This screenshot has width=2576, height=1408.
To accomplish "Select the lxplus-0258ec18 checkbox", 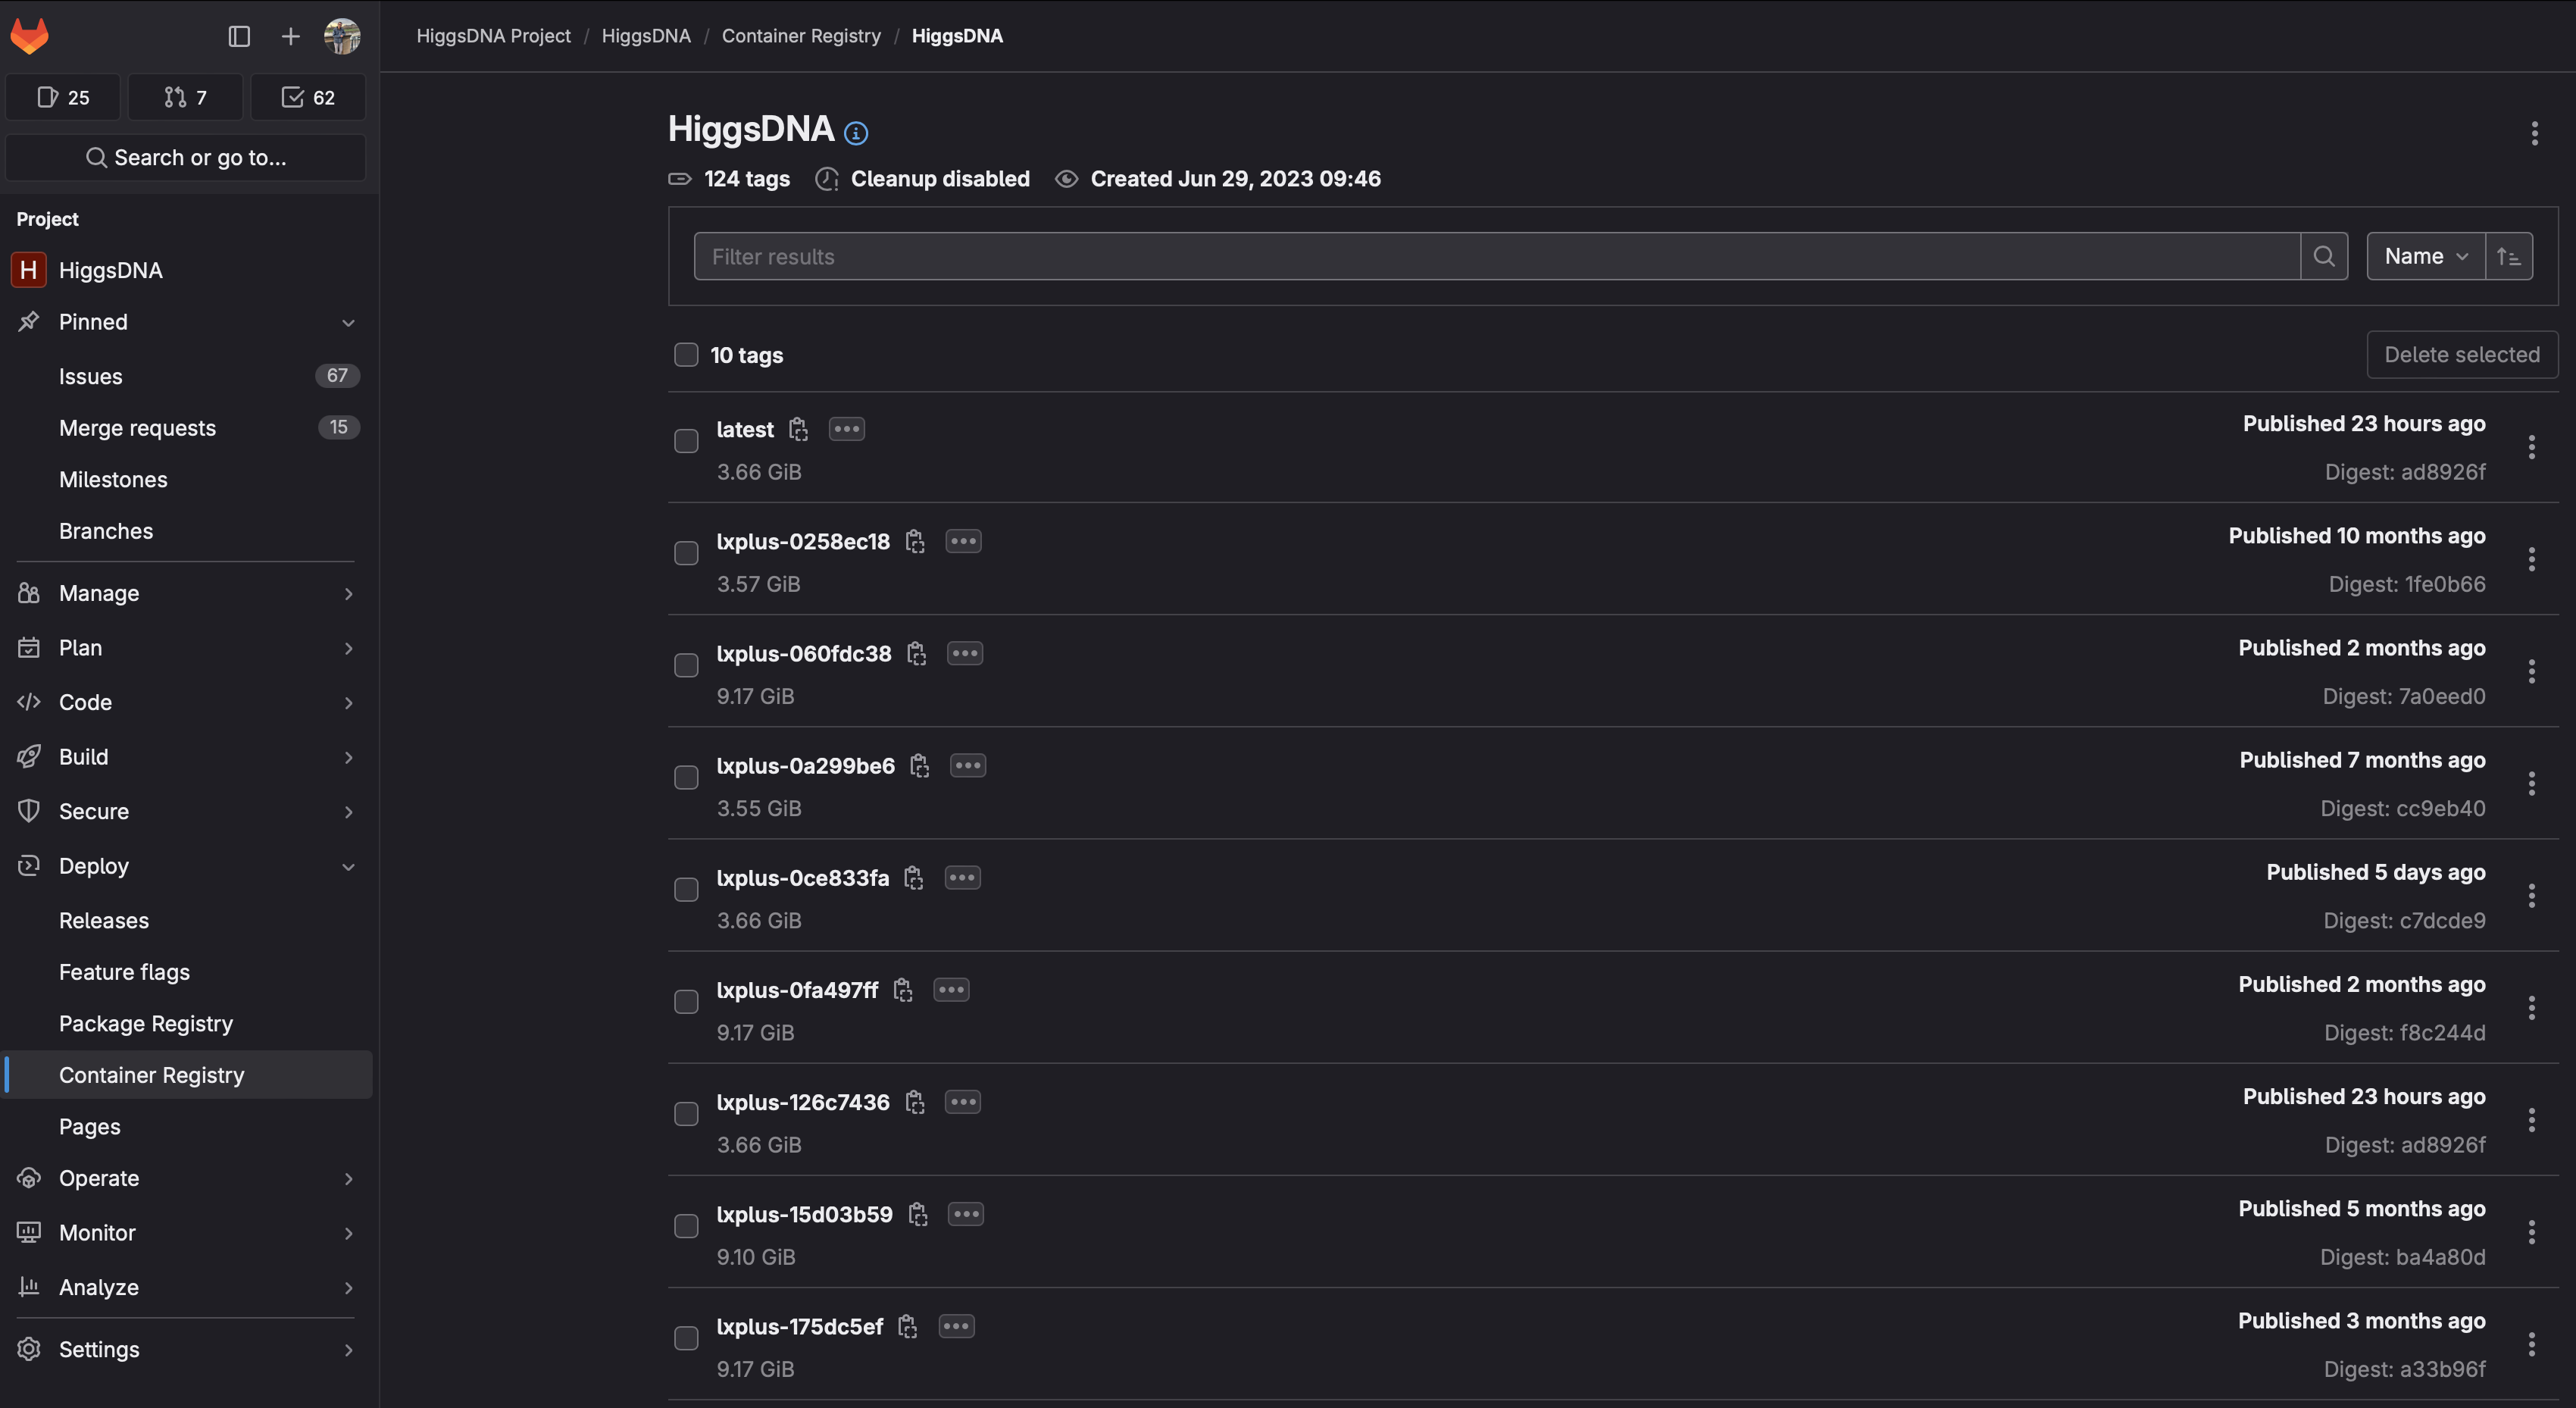I will click(686, 553).
